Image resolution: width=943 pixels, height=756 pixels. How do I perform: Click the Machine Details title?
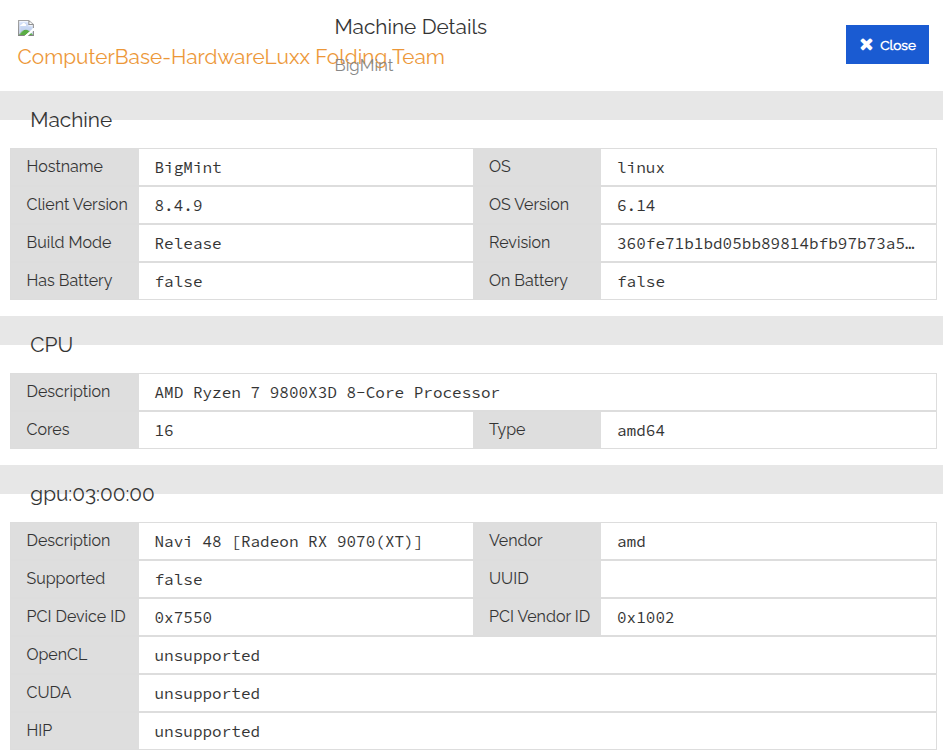[x=411, y=26]
